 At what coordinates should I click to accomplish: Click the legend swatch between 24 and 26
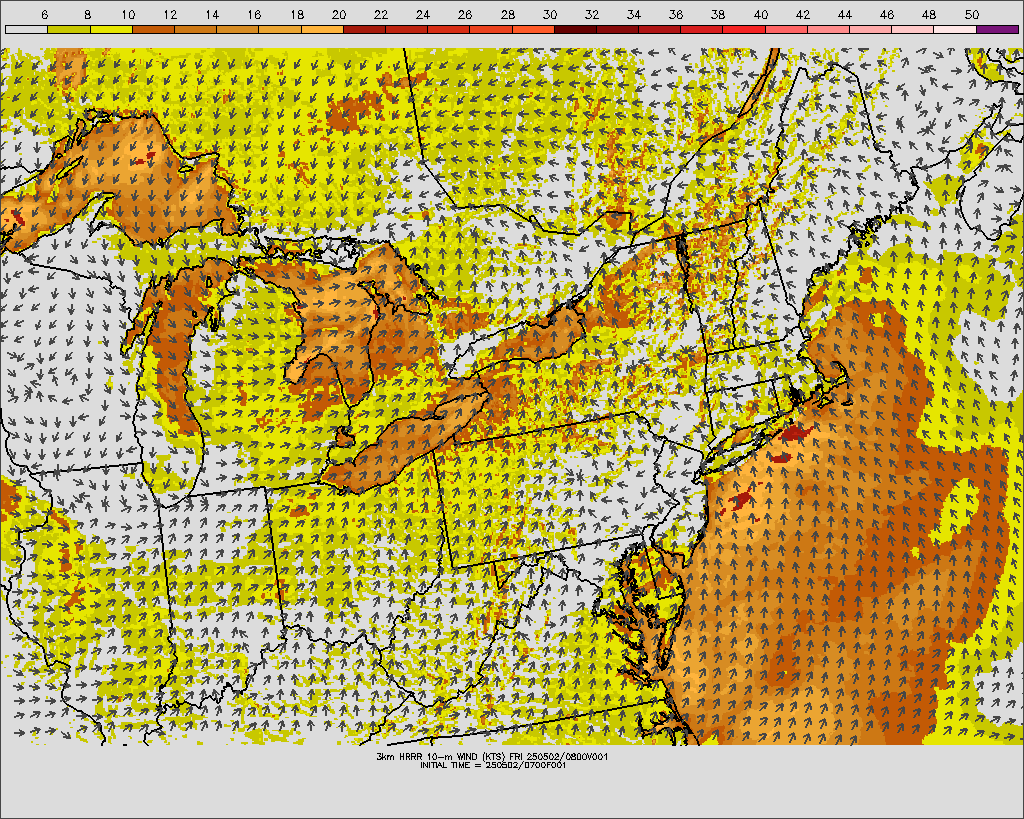[x=448, y=29]
